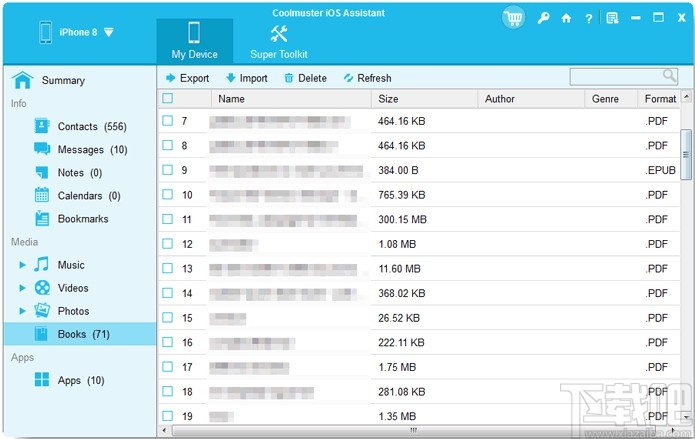Sort by the Author column header
Viewport: 695px width, 439px height.
click(531, 99)
